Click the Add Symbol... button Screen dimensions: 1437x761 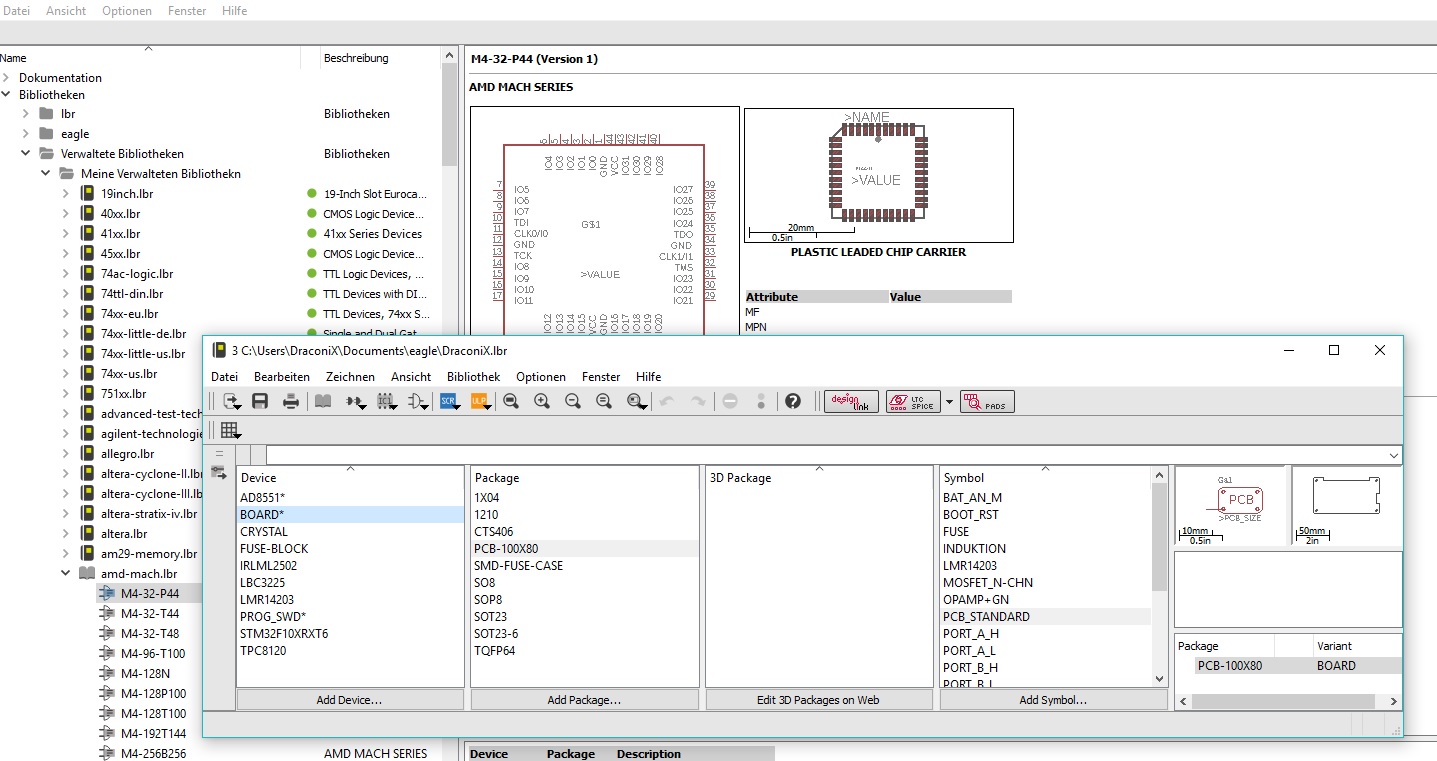(1053, 700)
